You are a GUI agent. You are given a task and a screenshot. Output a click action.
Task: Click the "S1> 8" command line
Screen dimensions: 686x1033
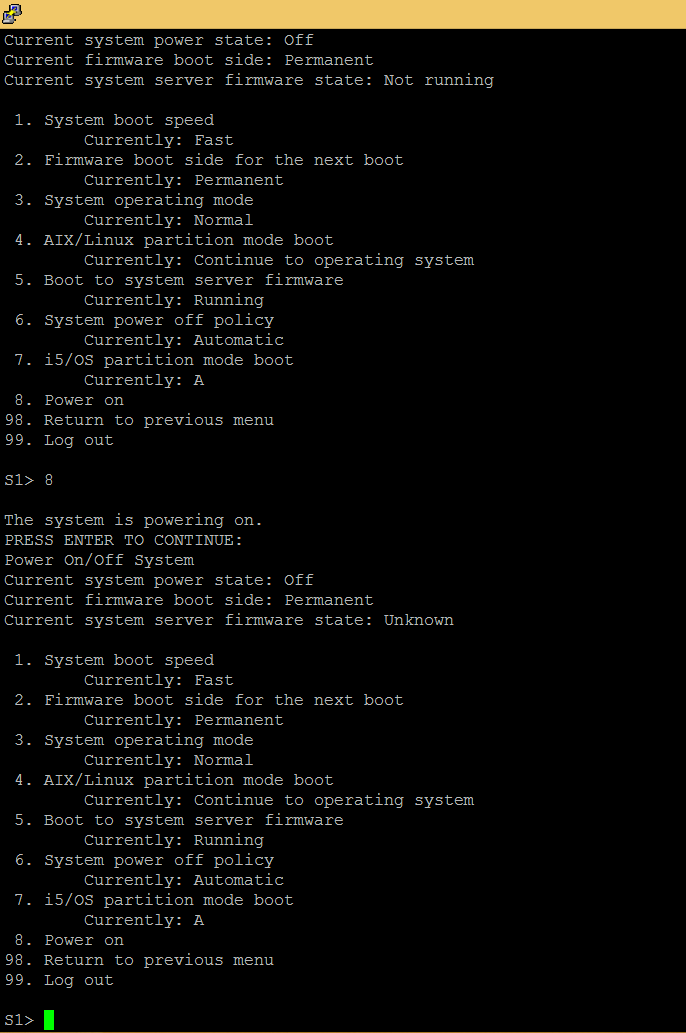pyautogui.click(x=29, y=480)
